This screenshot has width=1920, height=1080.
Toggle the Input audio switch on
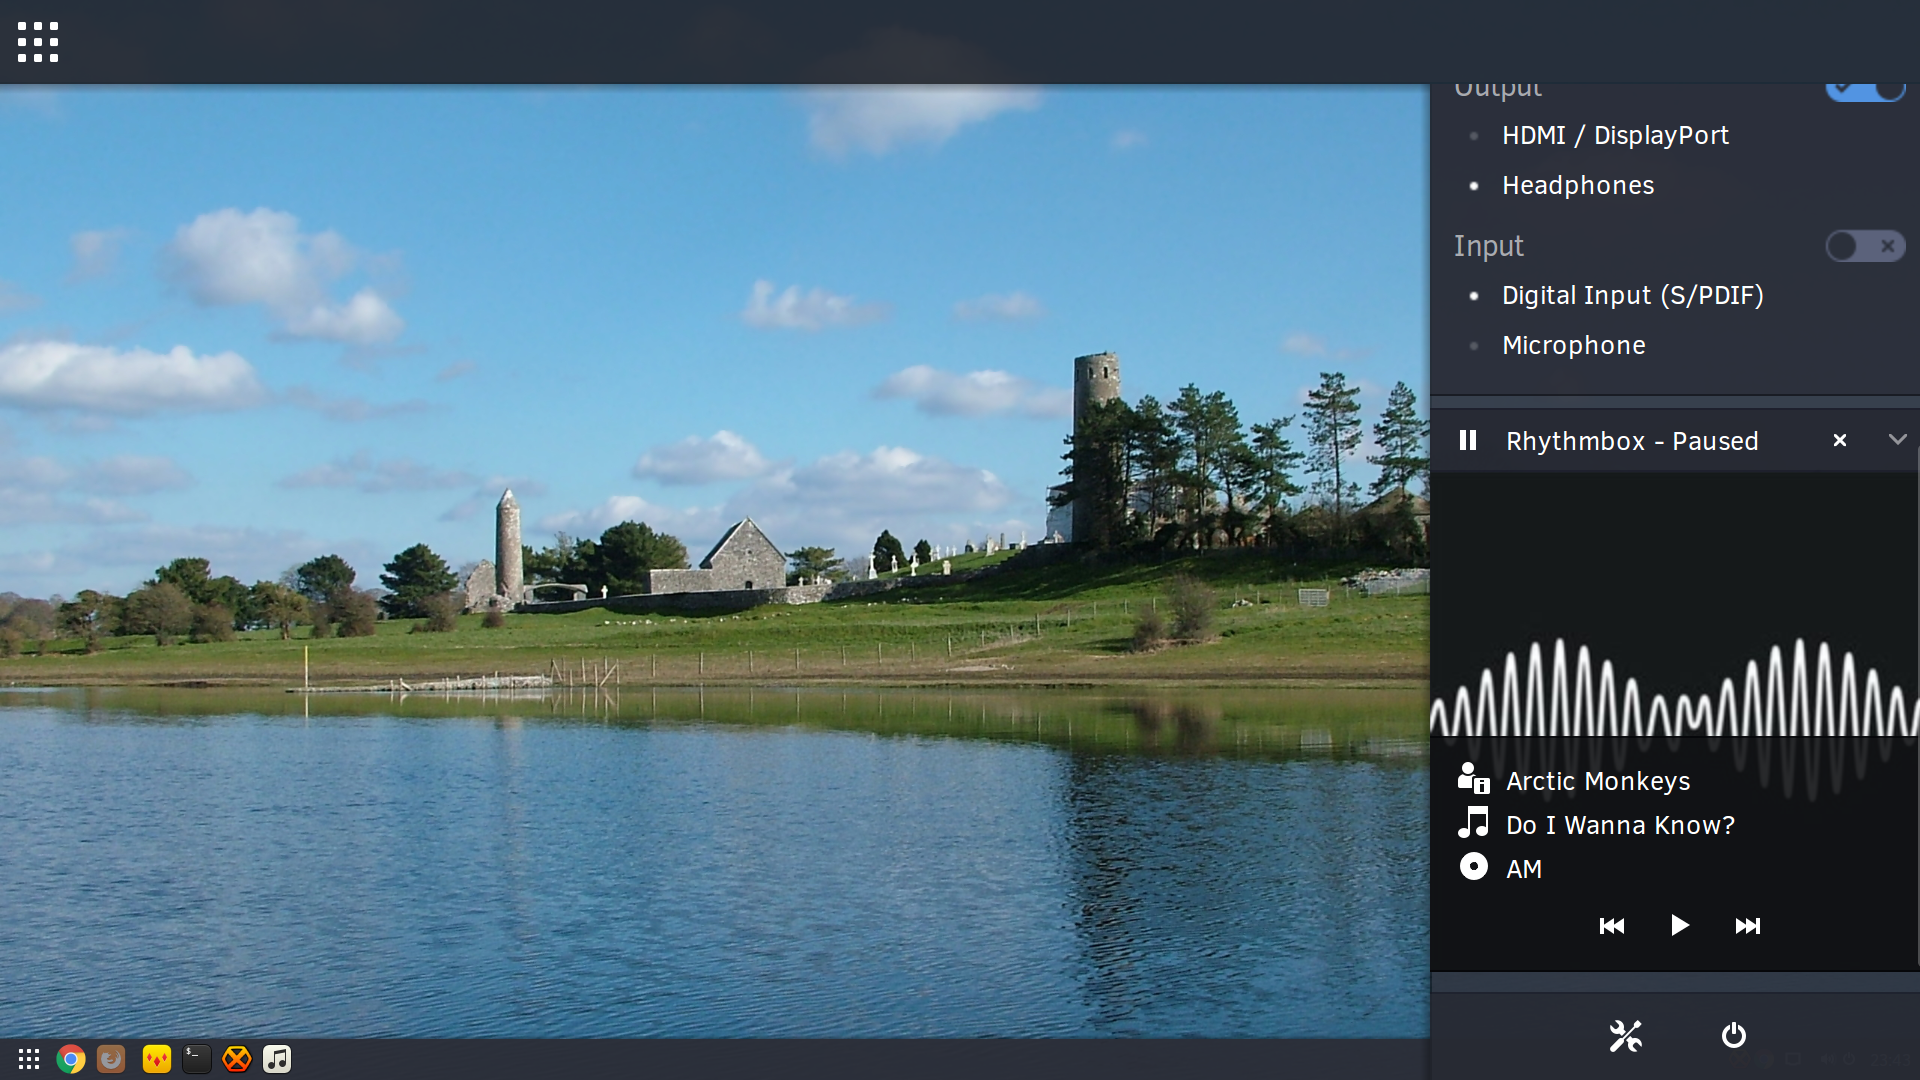click(1866, 246)
